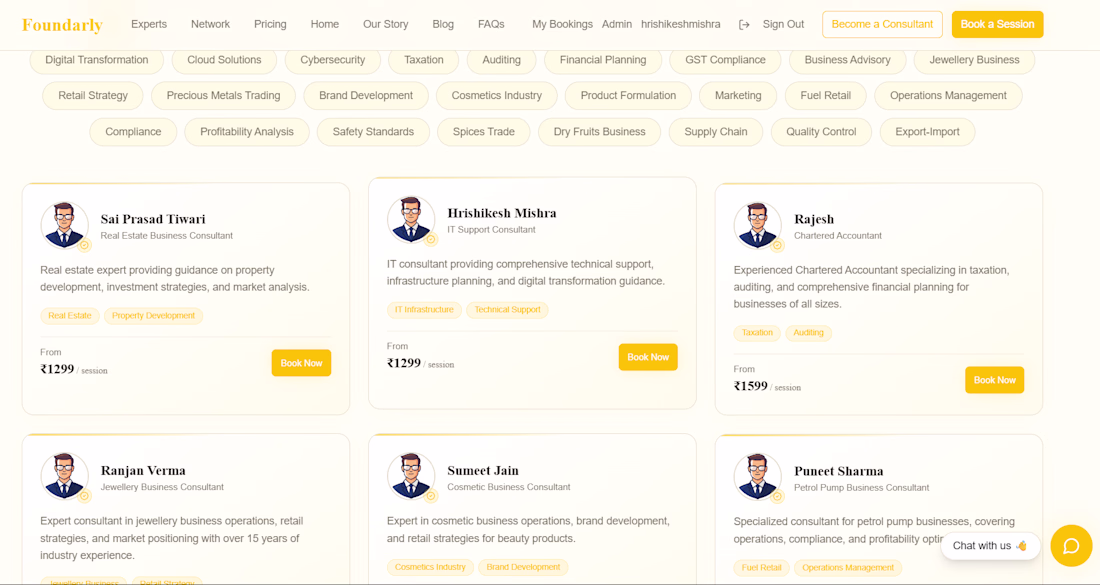
Task: Click the Become a Consultant button
Action: point(883,25)
